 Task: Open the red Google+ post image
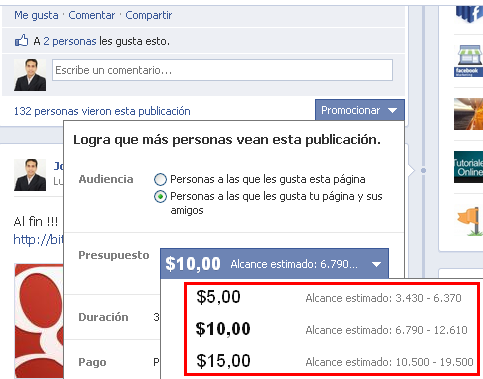[39, 321]
